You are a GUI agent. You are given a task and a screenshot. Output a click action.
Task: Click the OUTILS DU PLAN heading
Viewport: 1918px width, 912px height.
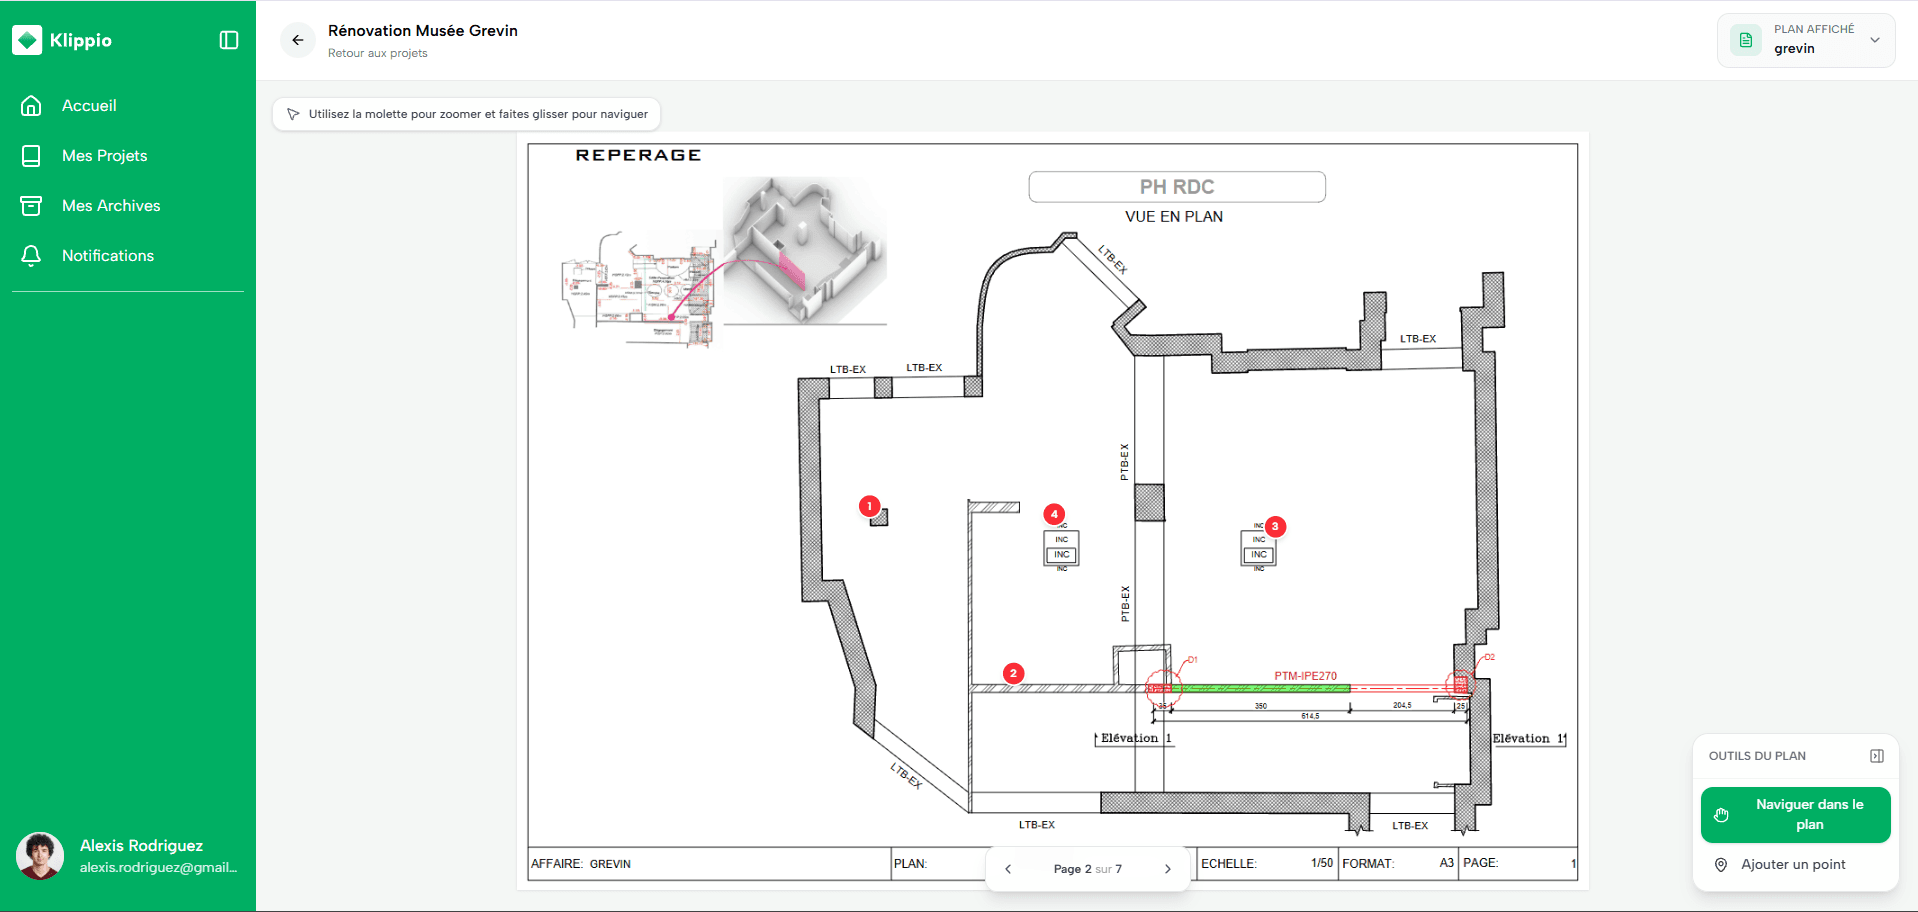[x=1757, y=756]
